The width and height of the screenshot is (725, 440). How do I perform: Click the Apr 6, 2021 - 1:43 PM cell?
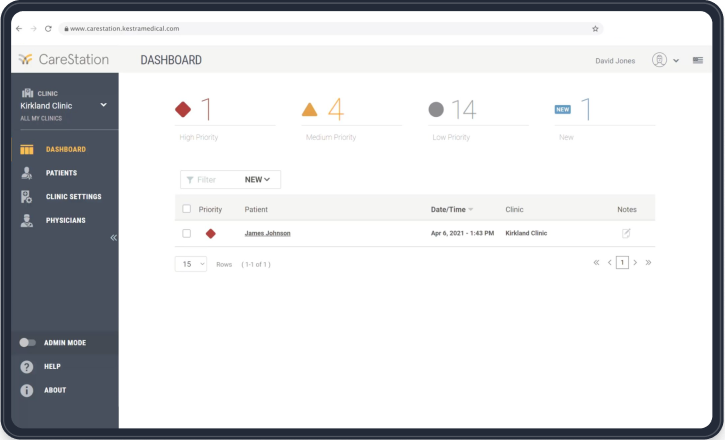[462, 233]
